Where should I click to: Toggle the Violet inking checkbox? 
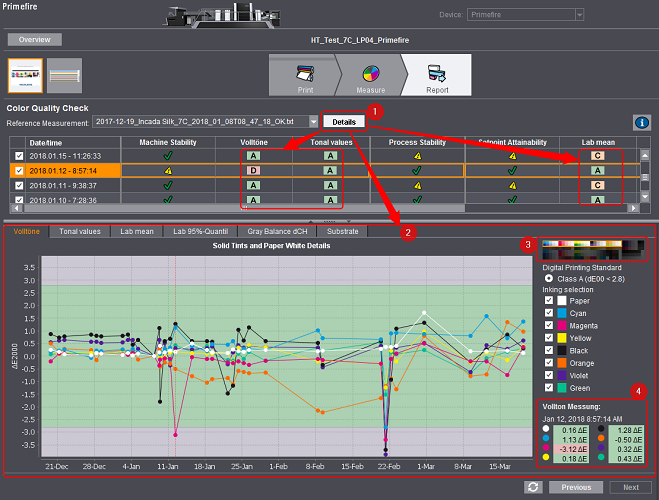548,375
